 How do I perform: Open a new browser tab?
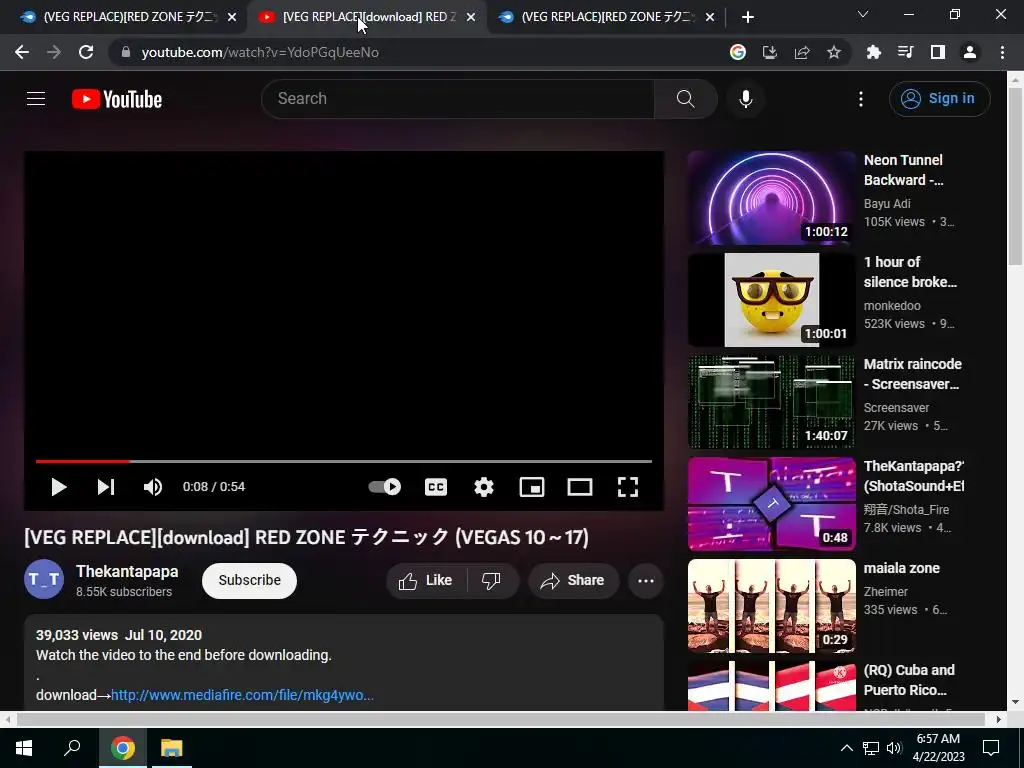[x=748, y=18]
